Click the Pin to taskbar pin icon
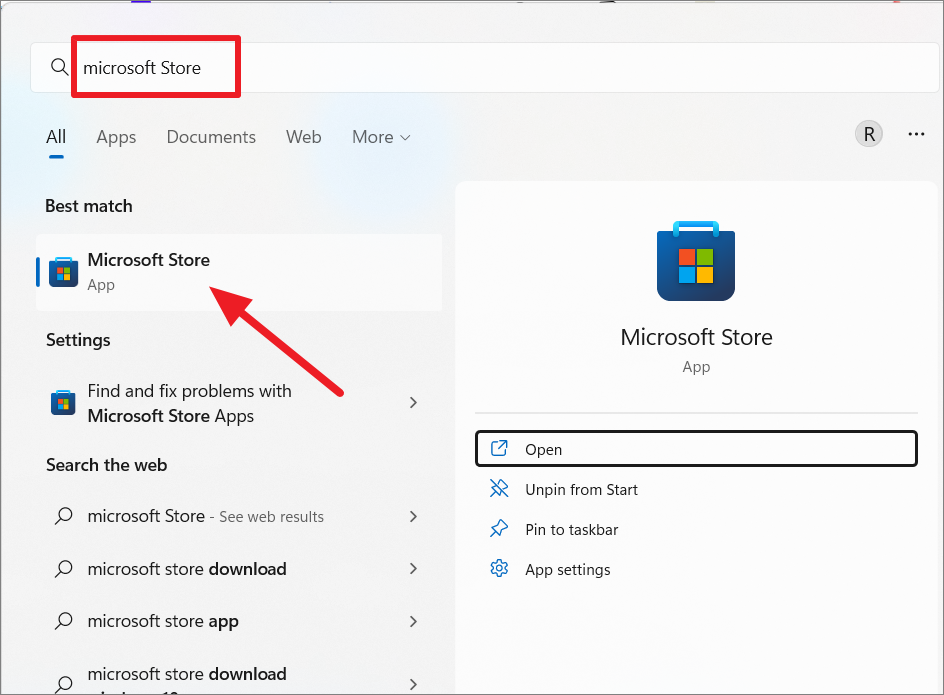 coord(499,529)
